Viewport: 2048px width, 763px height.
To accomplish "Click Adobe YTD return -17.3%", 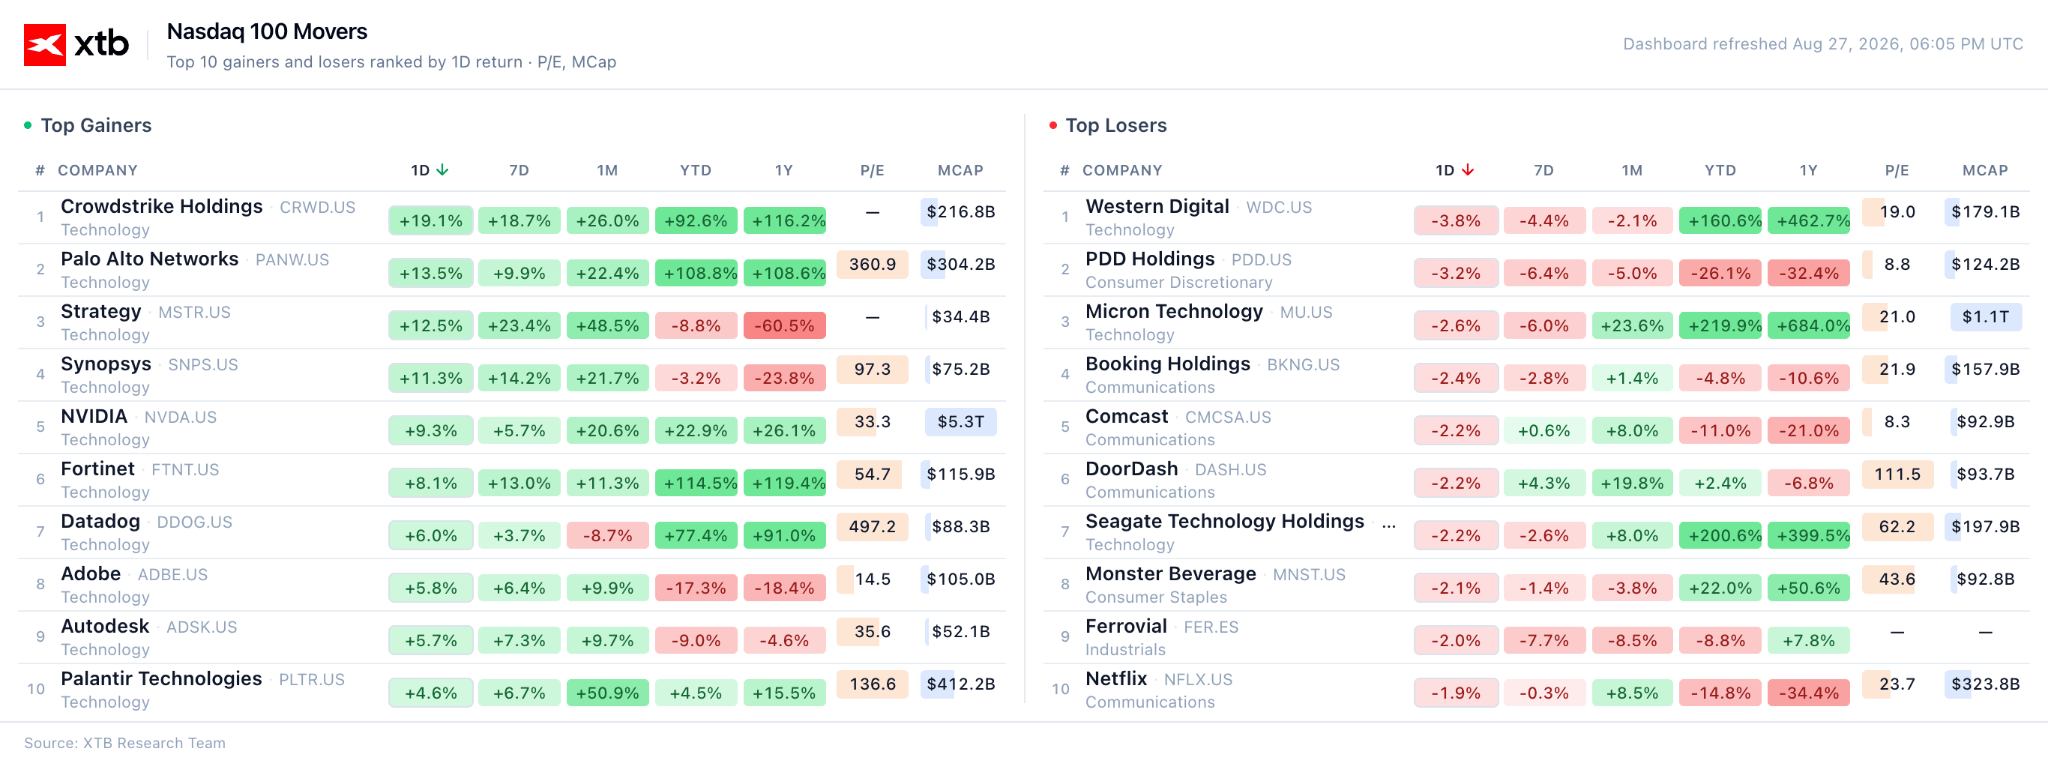I will click(x=697, y=588).
